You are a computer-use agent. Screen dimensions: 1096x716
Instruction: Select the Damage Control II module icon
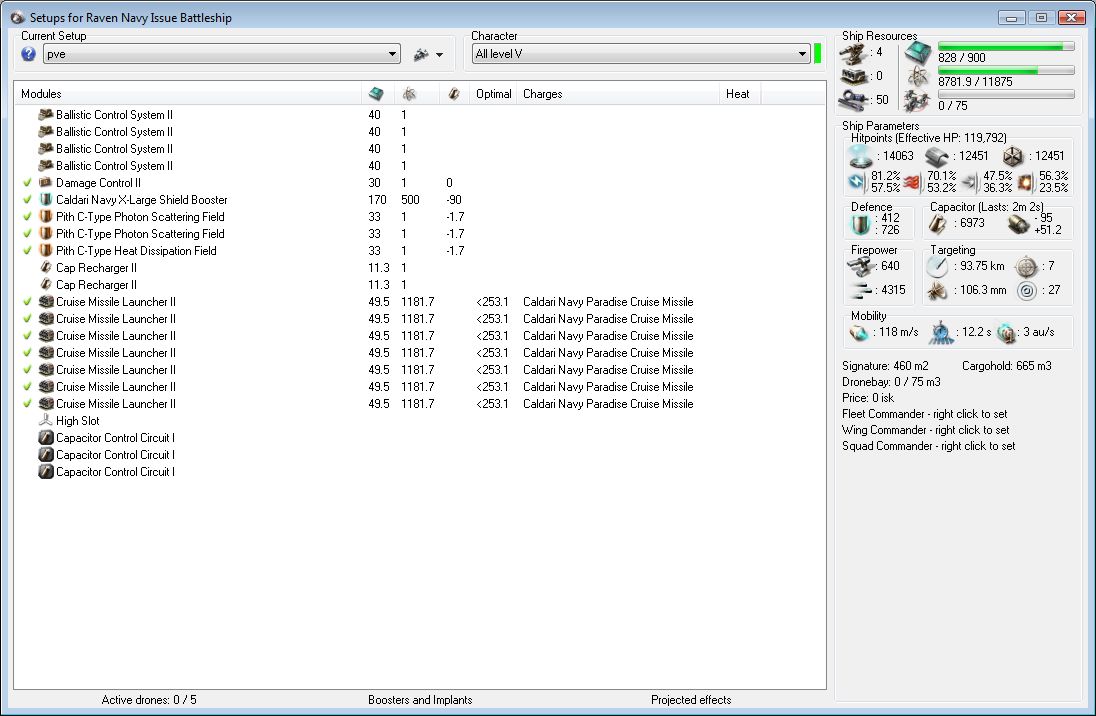[45, 182]
